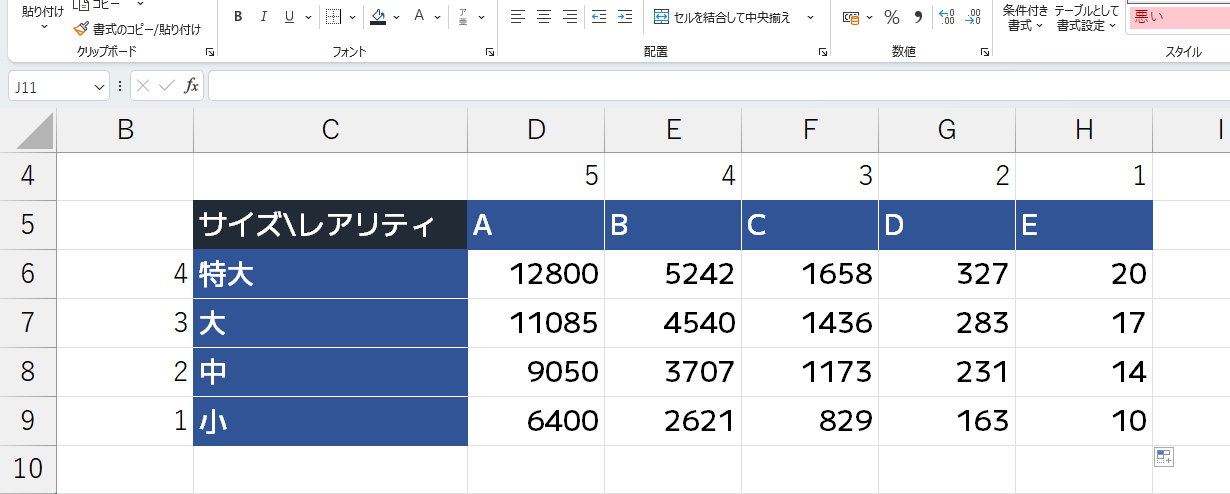Viewport: 1230px width, 494px height.
Task: Select cell with value 9050
Action: [536, 372]
